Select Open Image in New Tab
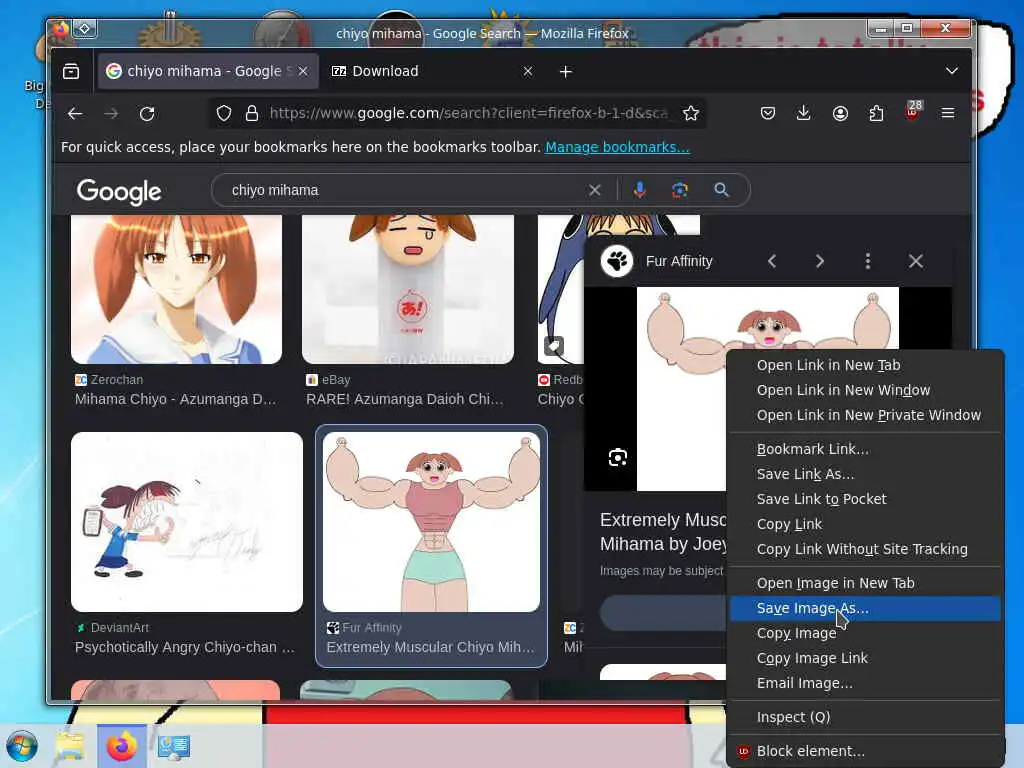 tap(865, 583)
